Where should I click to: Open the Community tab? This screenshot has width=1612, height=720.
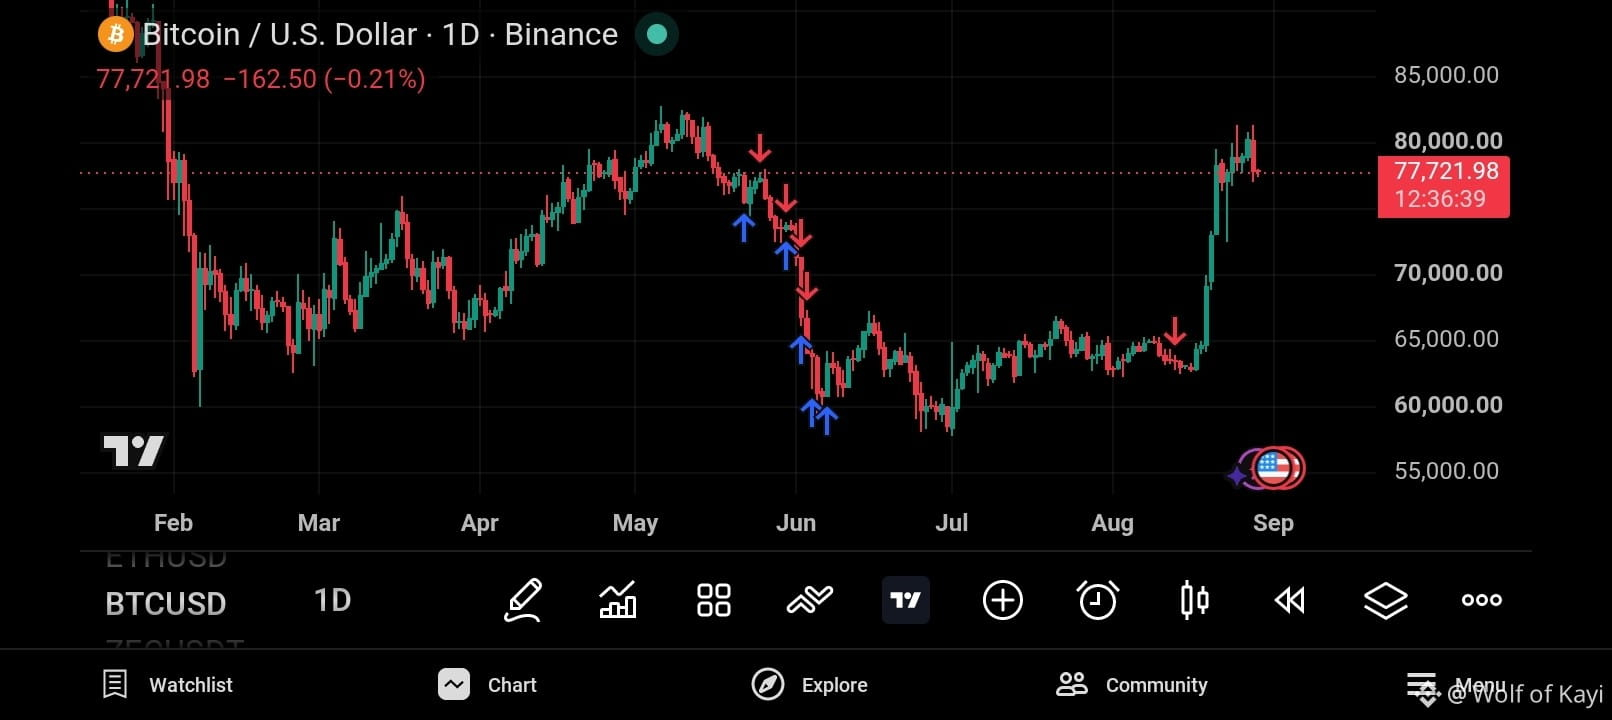point(1132,685)
